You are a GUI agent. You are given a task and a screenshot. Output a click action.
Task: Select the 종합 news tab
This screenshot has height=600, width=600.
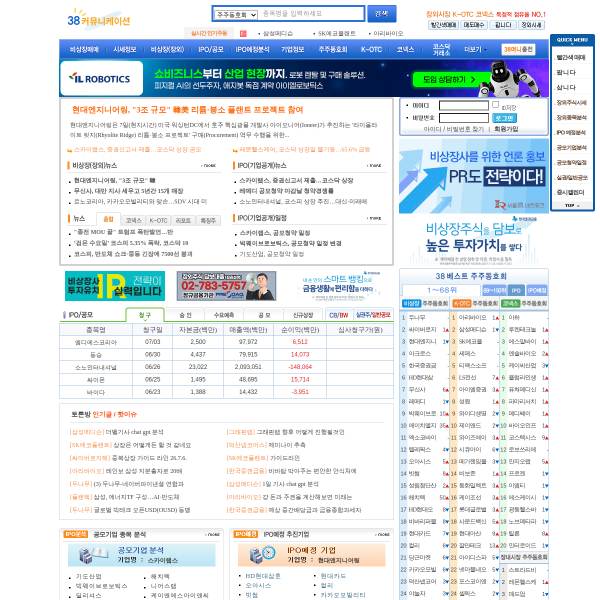(x=108, y=219)
